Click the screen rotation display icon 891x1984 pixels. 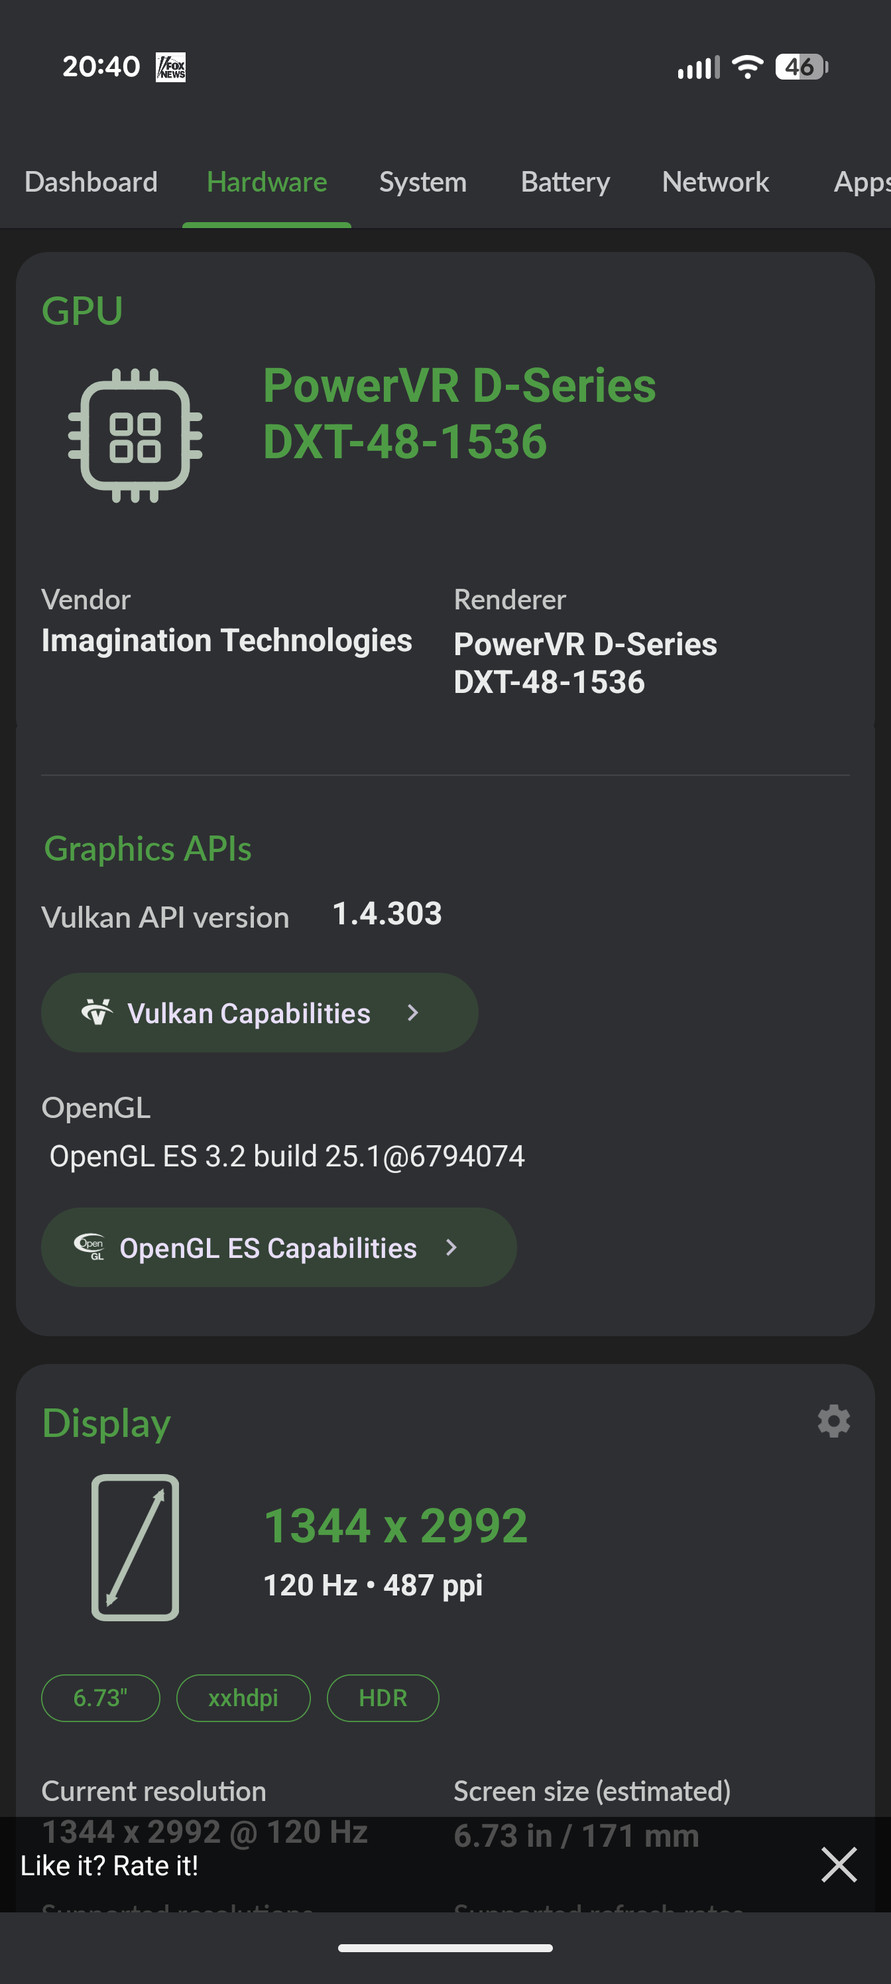point(135,1547)
